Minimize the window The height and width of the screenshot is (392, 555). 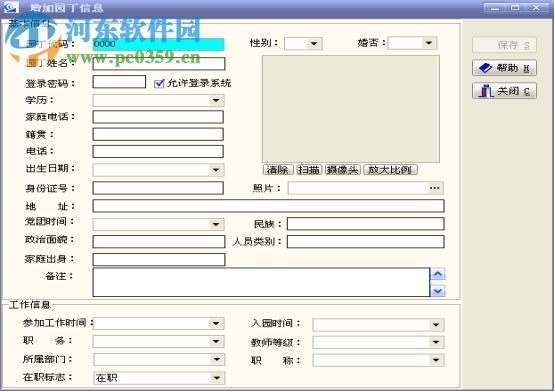point(494,7)
